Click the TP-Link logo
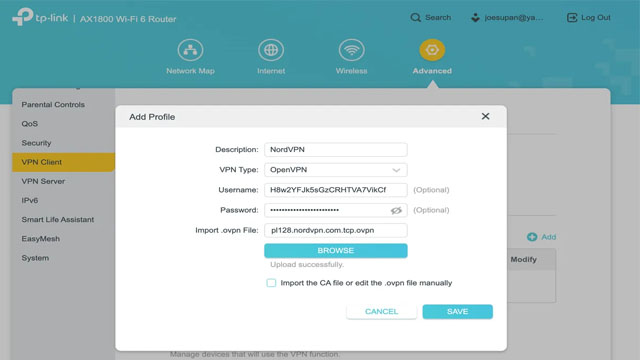The height and width of the screenshot is (360, 640). 40,18
